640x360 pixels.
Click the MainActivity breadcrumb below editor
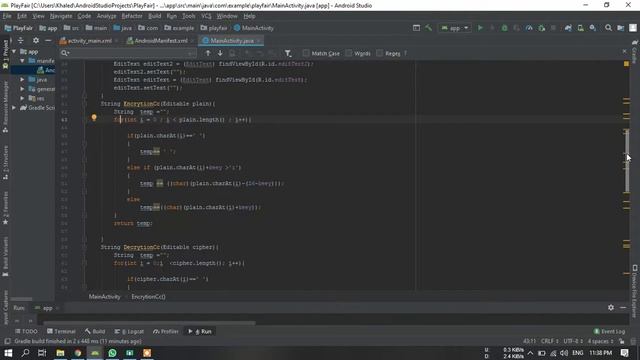104,297
